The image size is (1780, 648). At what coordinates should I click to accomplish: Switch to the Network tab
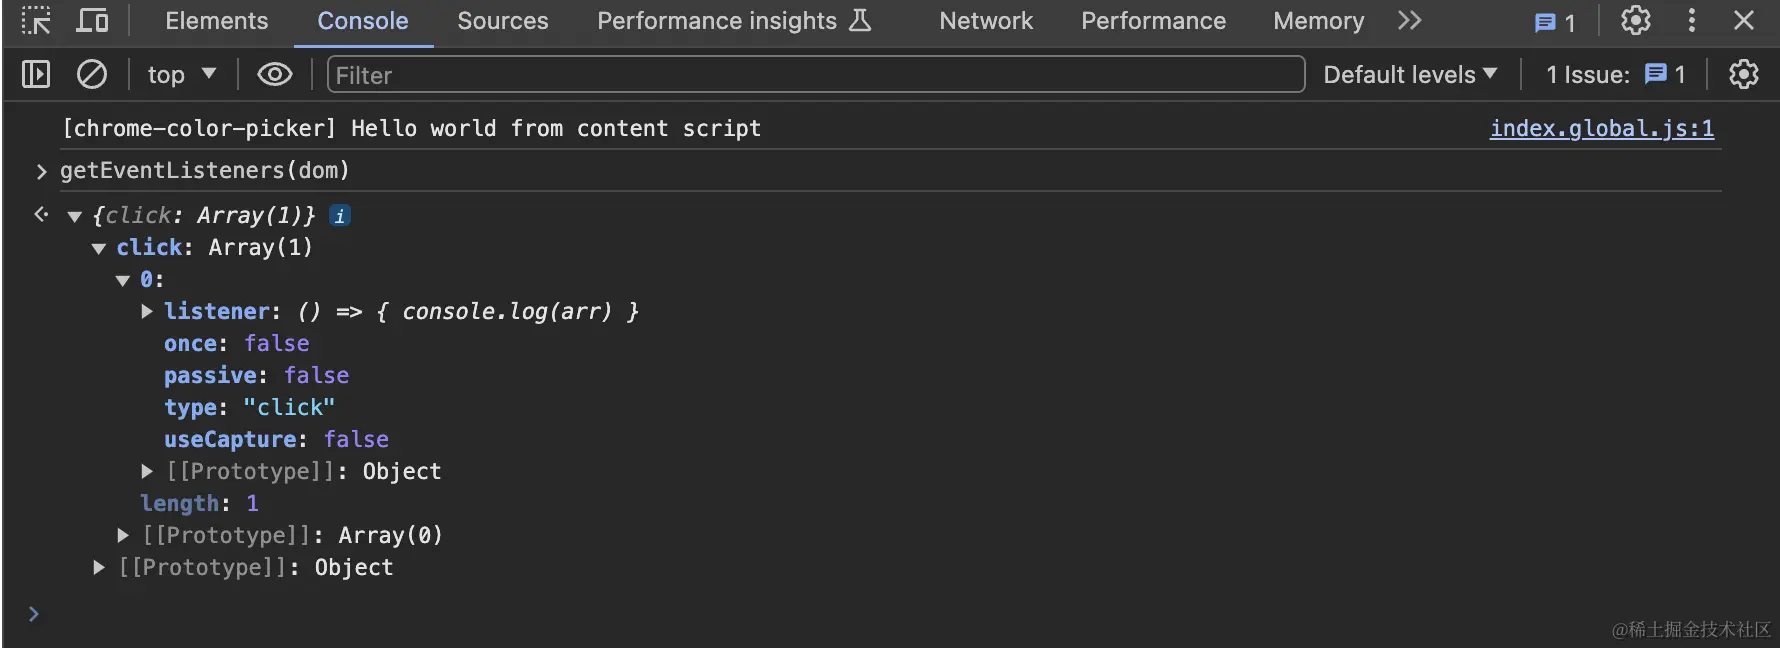[x=986, y=21]
